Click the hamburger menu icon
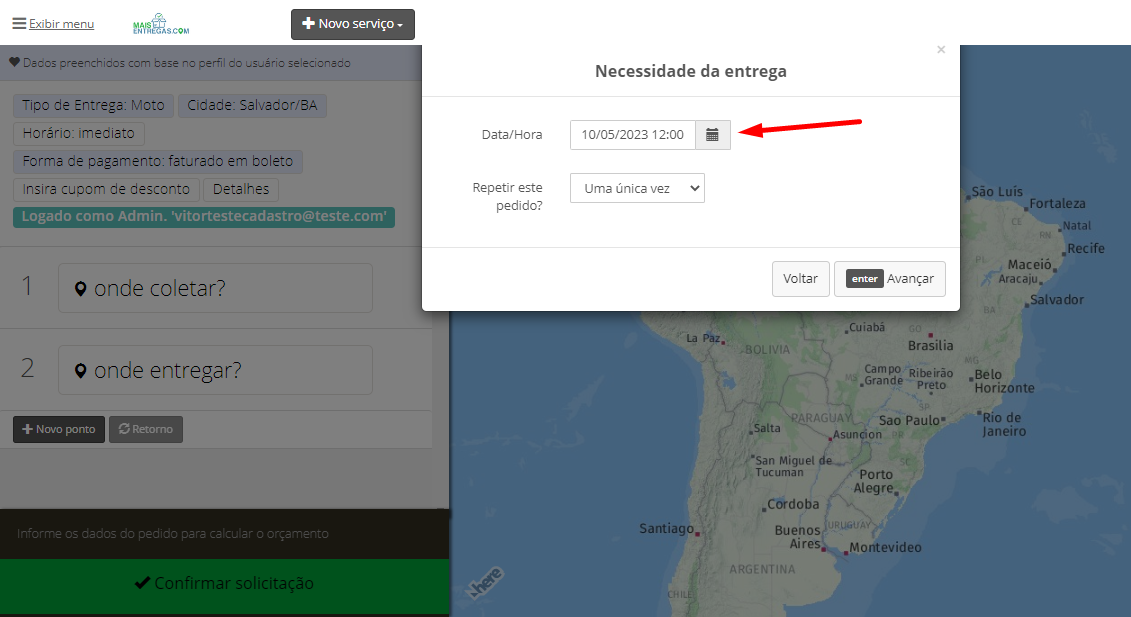Viewport: 1131px width, 617px height. click(x=19, y=24)
